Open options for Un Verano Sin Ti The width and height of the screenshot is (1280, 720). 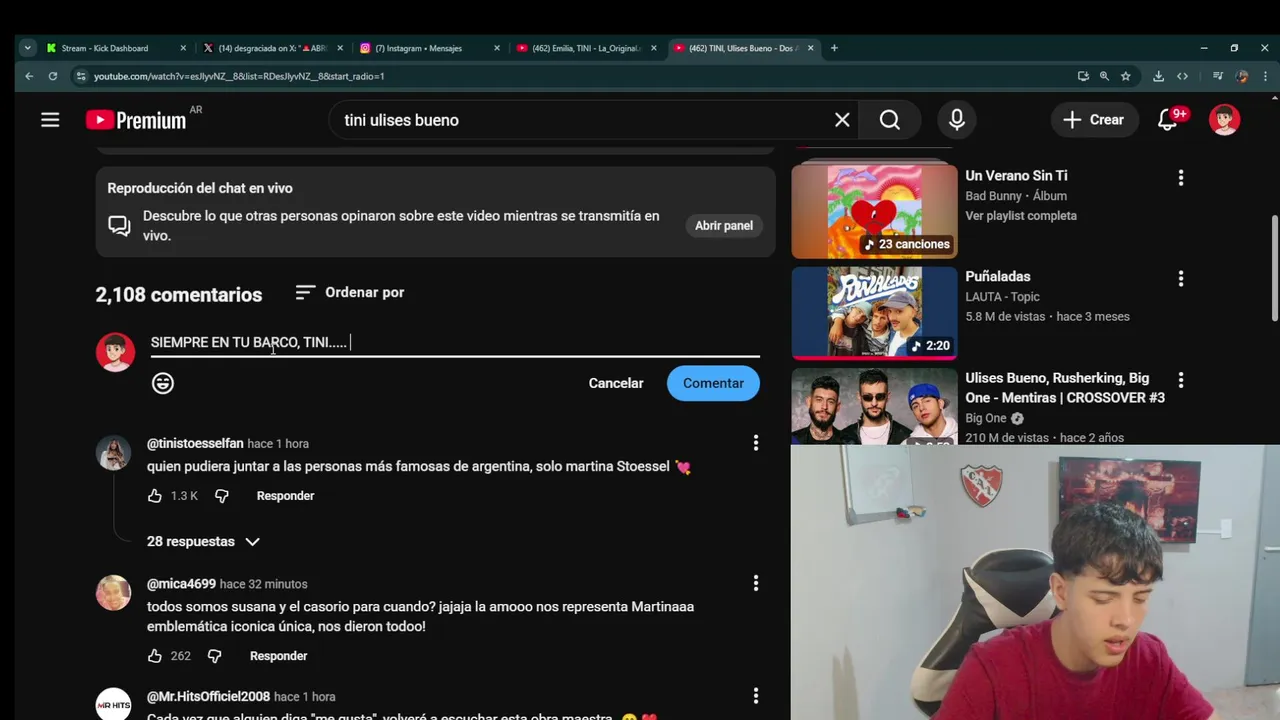pos(1181,178)
